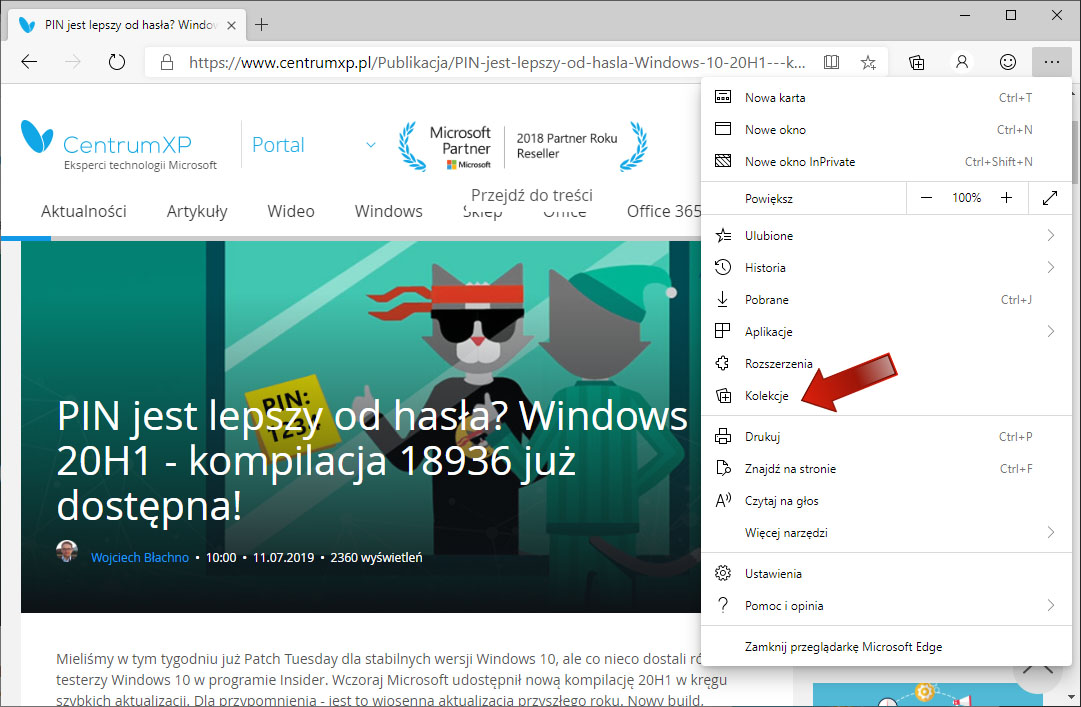Viewport: 1081px width, 707px height.
Task: Open the Artykuły navigation link
Action: (196, 212)
